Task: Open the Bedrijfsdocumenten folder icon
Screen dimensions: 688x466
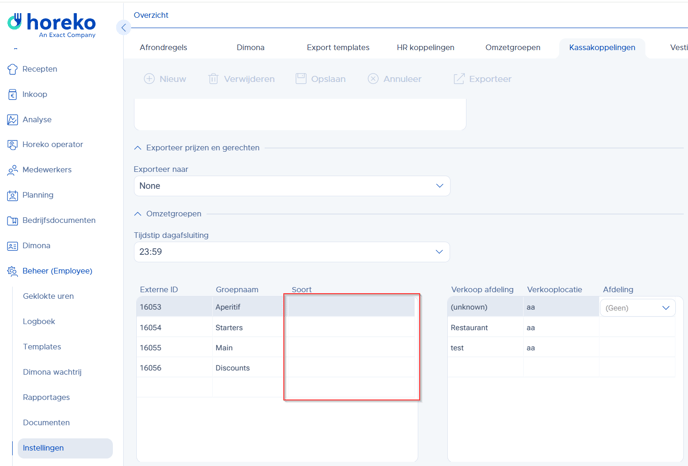Action: pyautogui.click(x=12, y=220)
